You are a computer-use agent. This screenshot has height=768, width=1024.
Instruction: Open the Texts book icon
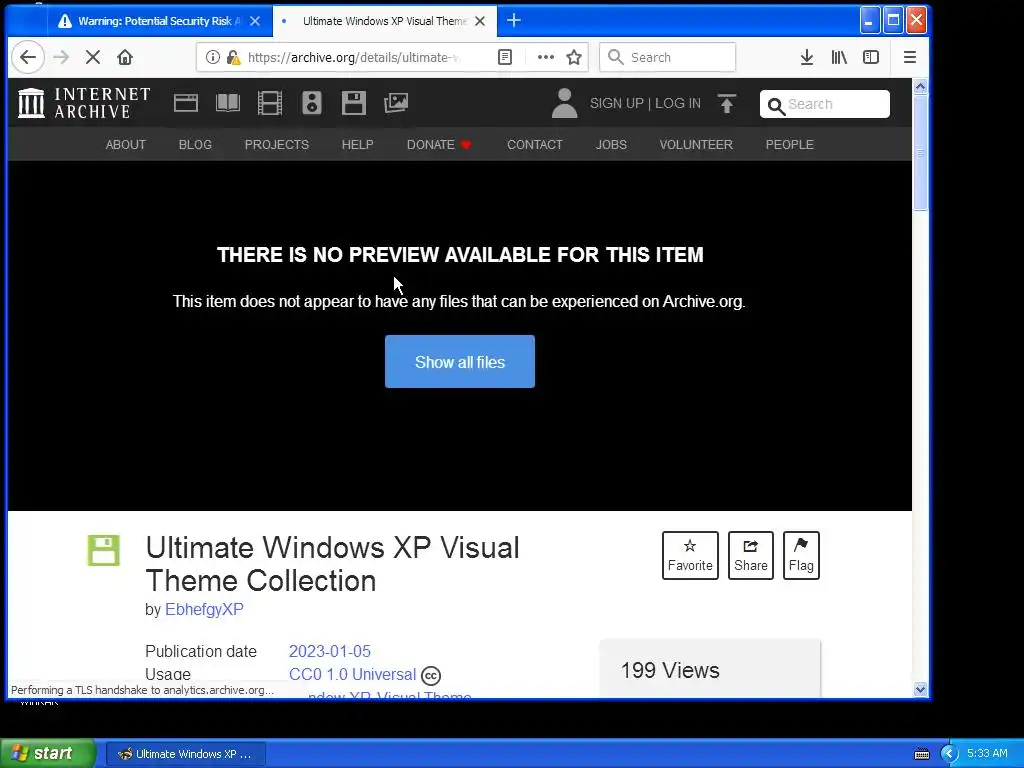(x=228, y=103)
